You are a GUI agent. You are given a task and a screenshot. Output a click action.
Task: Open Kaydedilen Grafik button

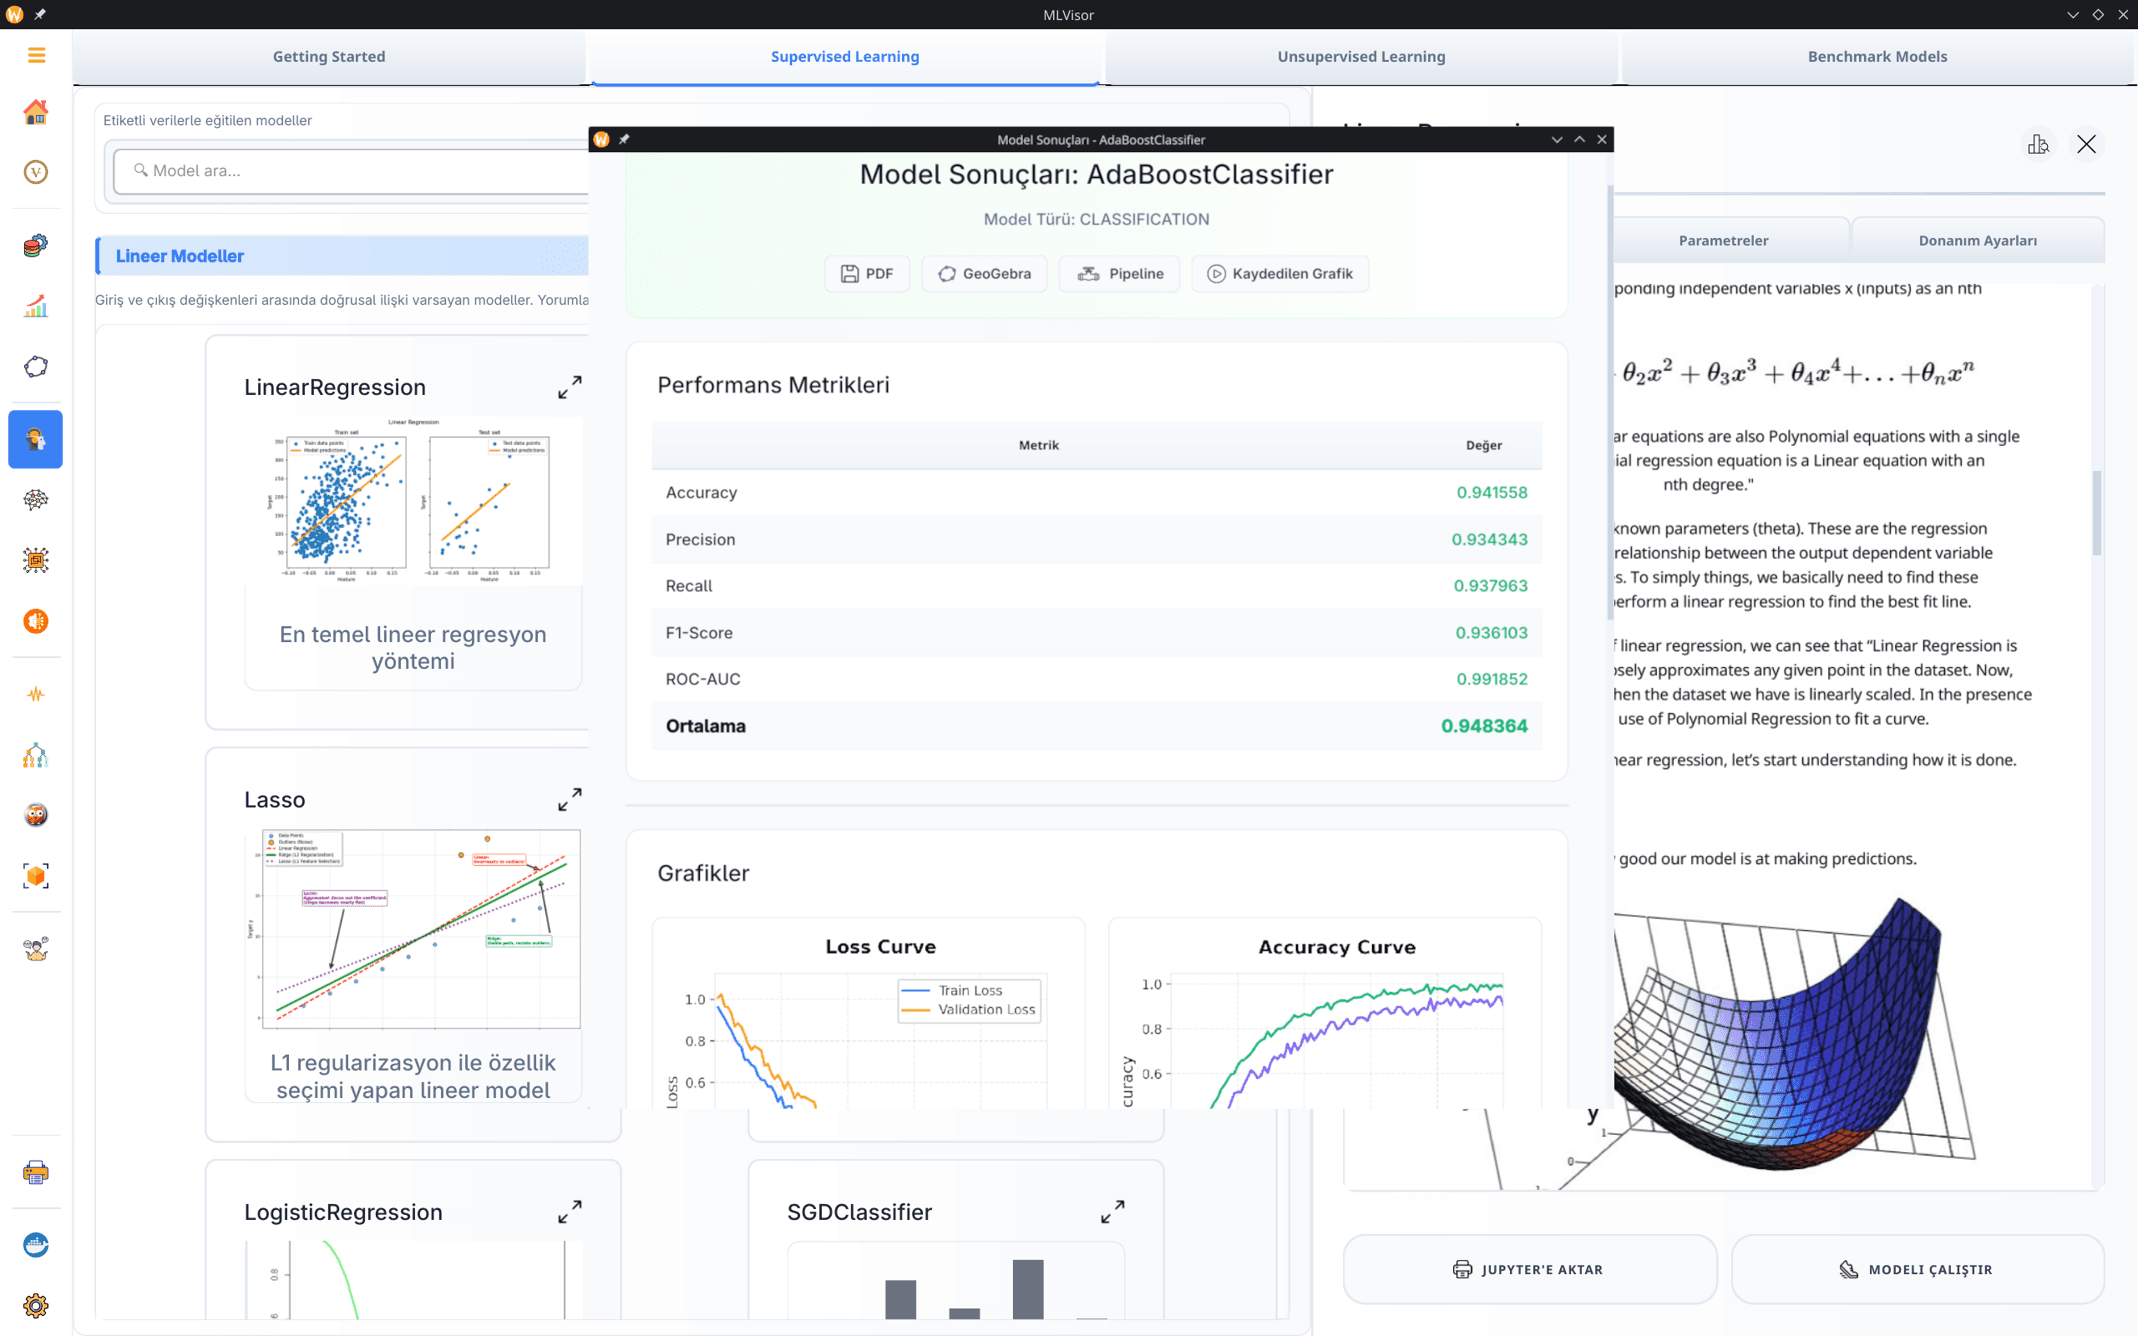tap(1280, 274)
